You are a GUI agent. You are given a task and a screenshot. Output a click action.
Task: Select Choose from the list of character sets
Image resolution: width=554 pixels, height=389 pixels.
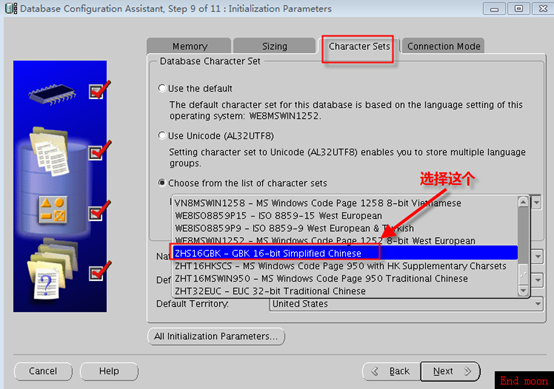(162, 183)
